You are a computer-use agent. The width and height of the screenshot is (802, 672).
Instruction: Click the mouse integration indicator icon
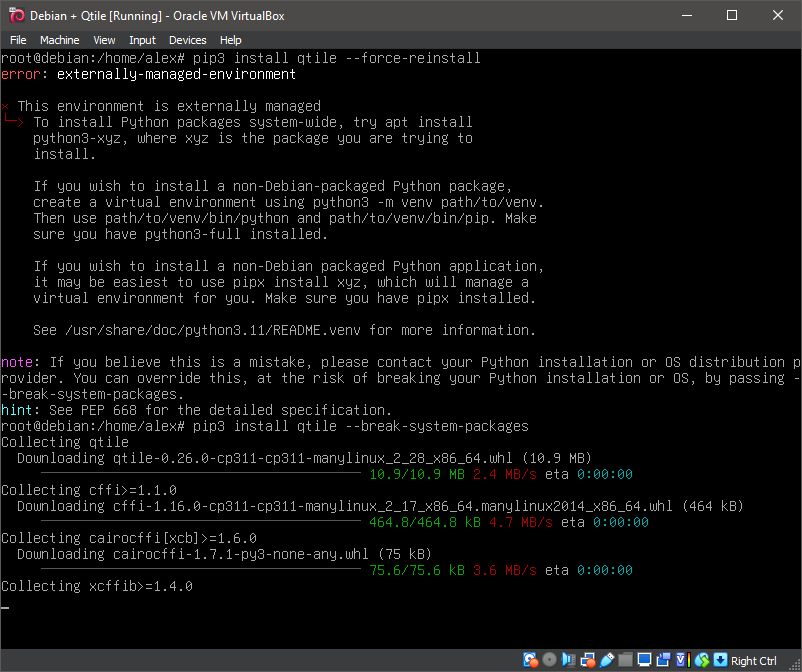tap(701, 660)
